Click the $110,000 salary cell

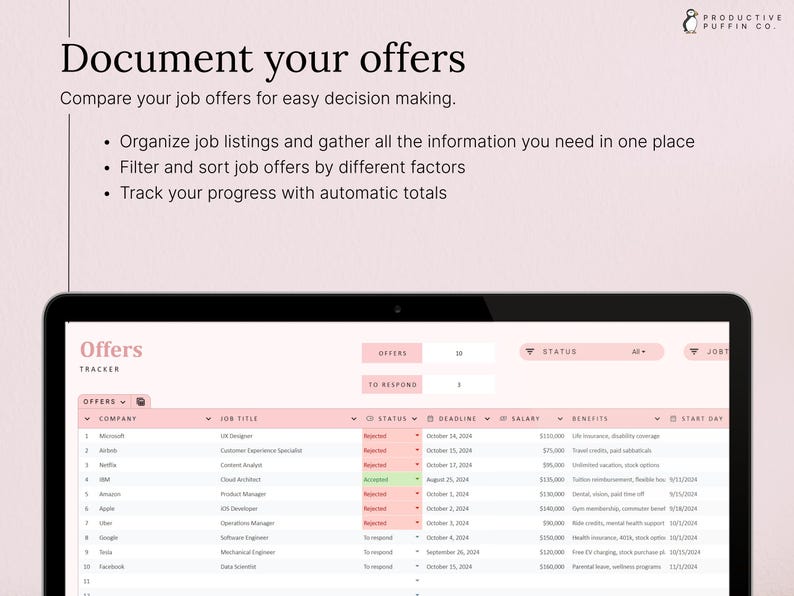coord(532,436)
